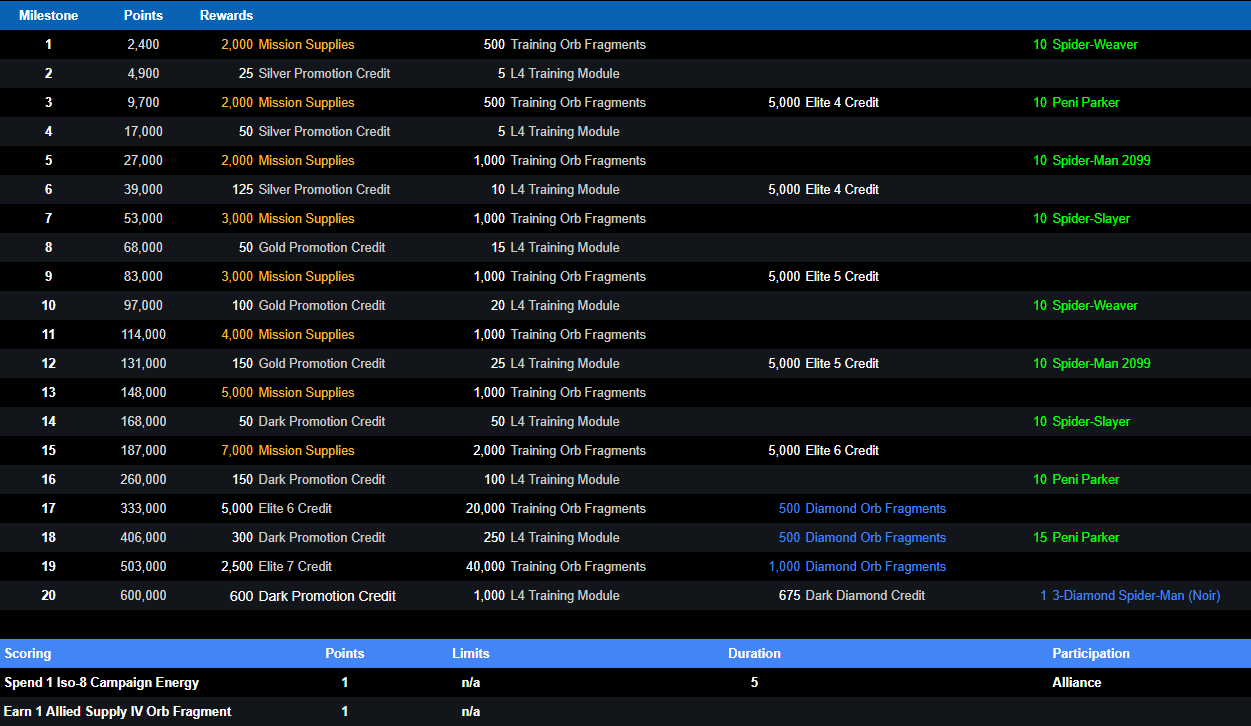Viewport: 1251px width, 726px height.
Task: Select the Earn 1 Allied Supply IV Orb Fragment row
Action: pos(118,712)
